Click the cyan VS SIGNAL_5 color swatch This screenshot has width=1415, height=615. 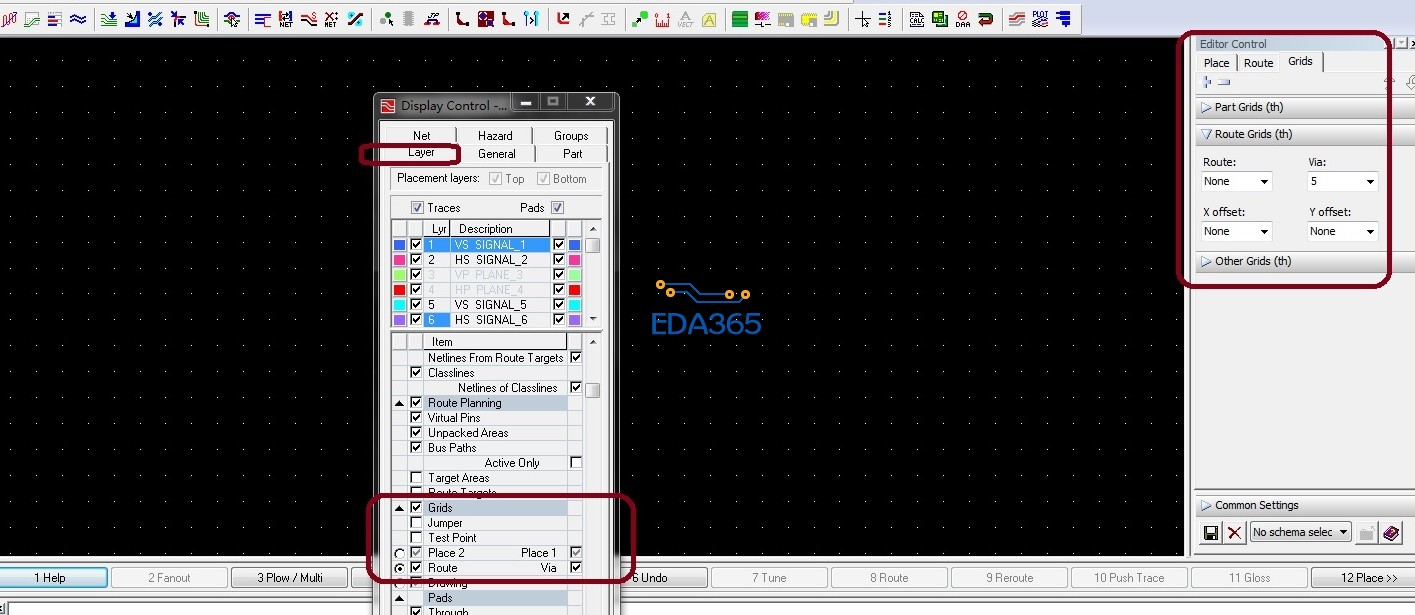pyautogui.click(x=400, y=305)
